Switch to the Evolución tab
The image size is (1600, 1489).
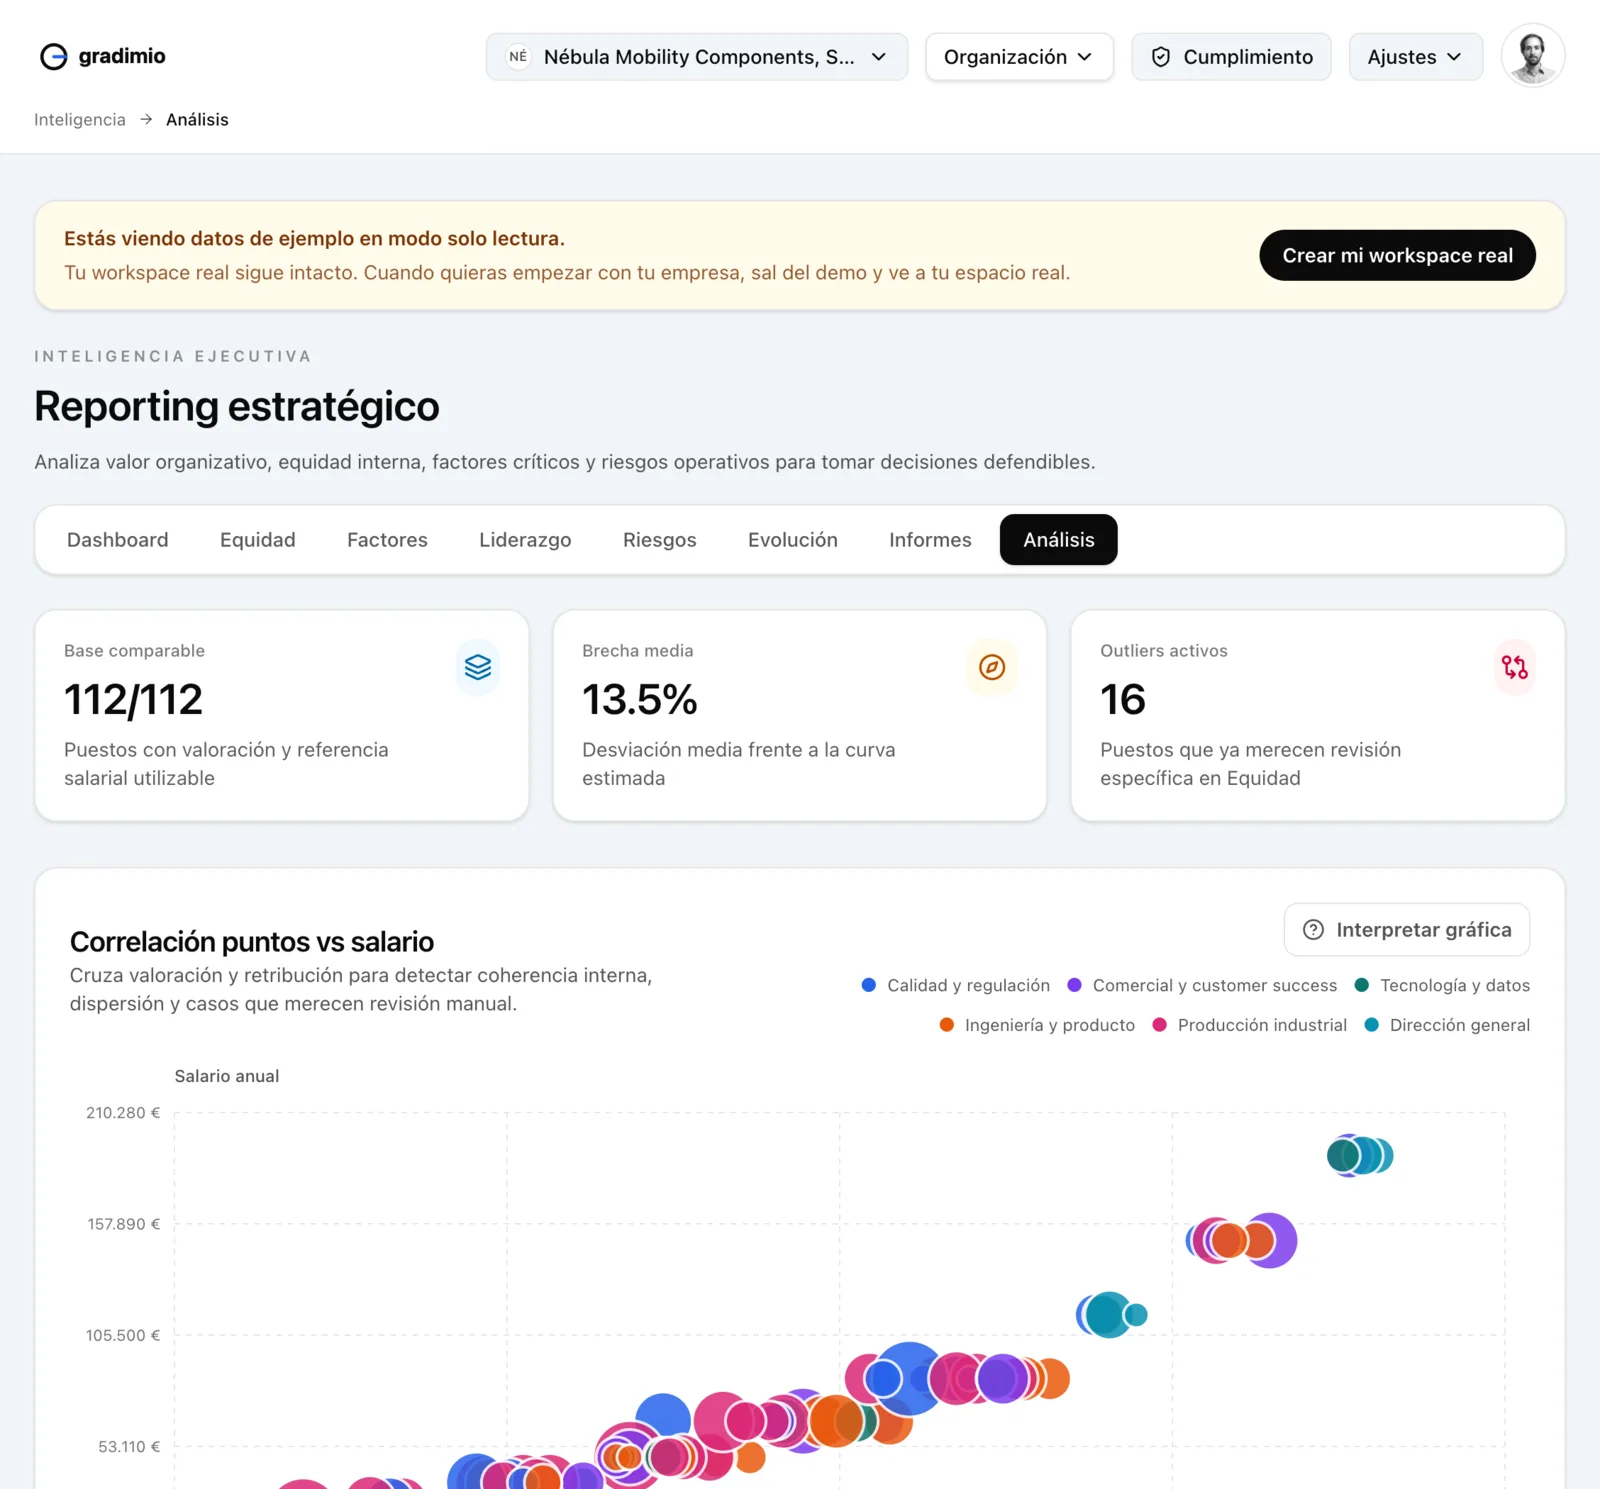click(793, 540)
